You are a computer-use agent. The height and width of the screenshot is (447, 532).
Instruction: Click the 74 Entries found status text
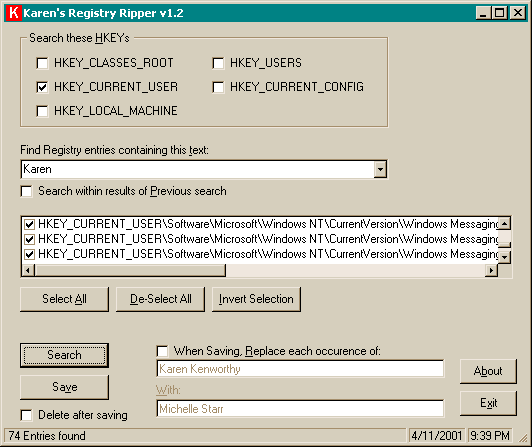coord(47,436)
